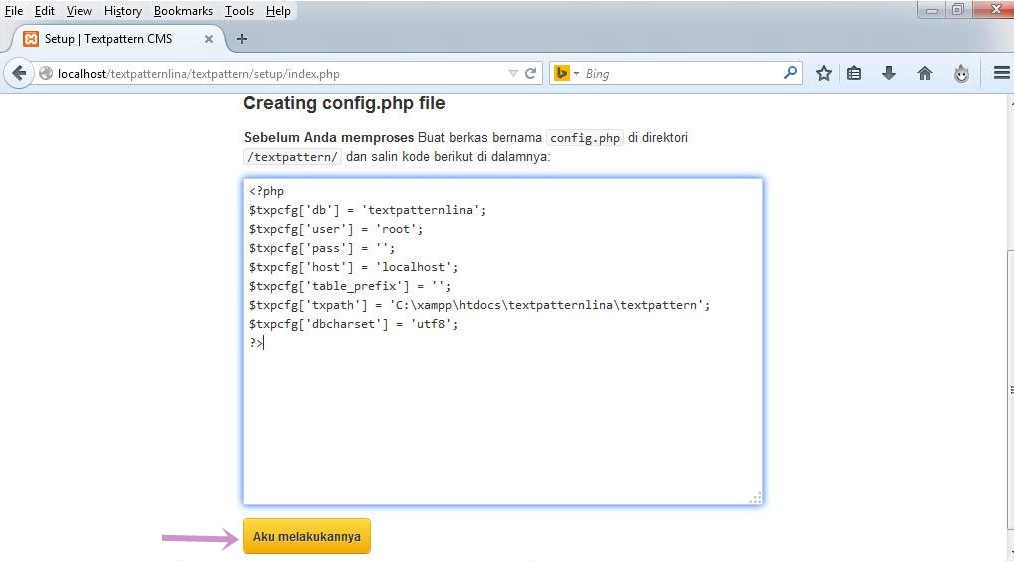Open the Downloads arrow icon
Screen dimensions: 1014x561
coord(888,73)
